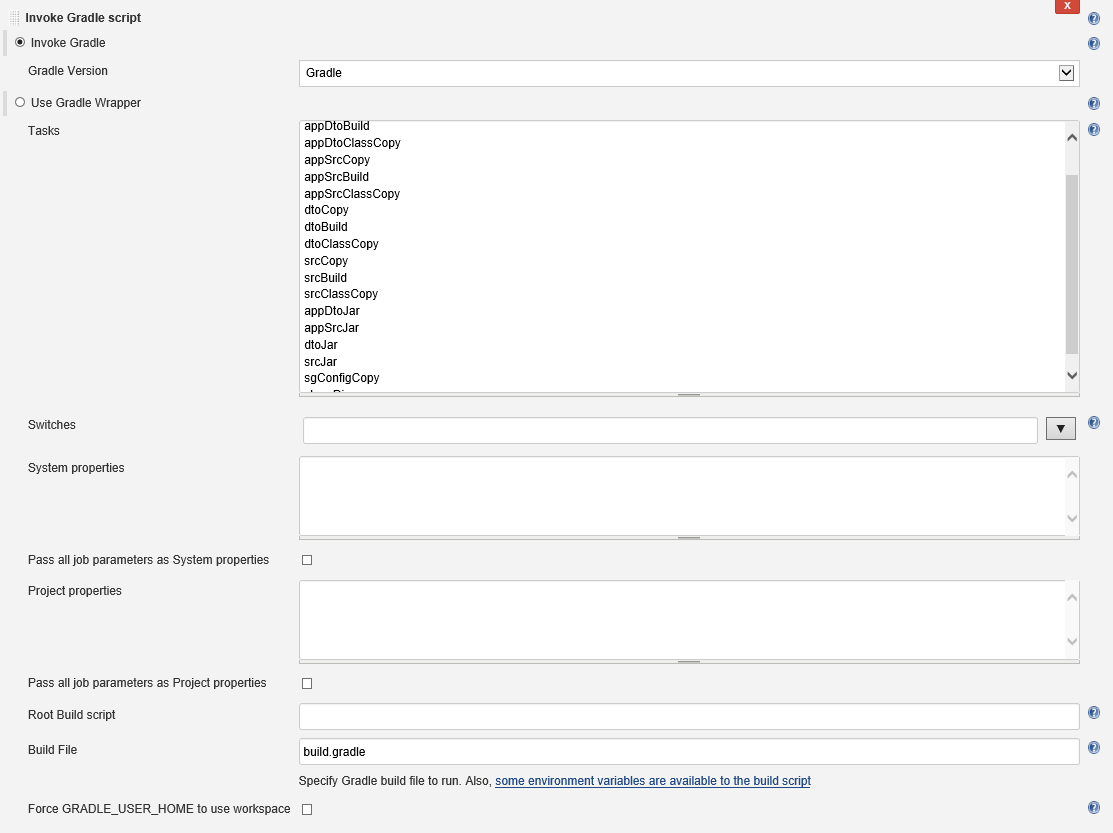Enable Pass all job parameters as System properties

click(307, 560)
